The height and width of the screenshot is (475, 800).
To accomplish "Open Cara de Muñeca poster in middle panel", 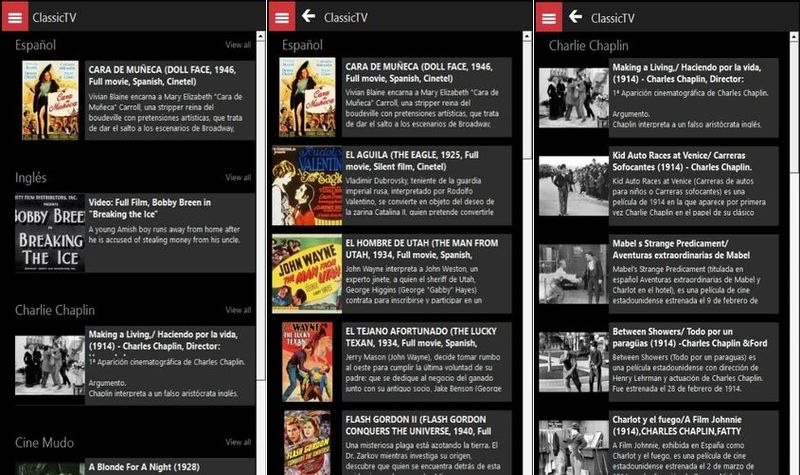I will [307, 97].
